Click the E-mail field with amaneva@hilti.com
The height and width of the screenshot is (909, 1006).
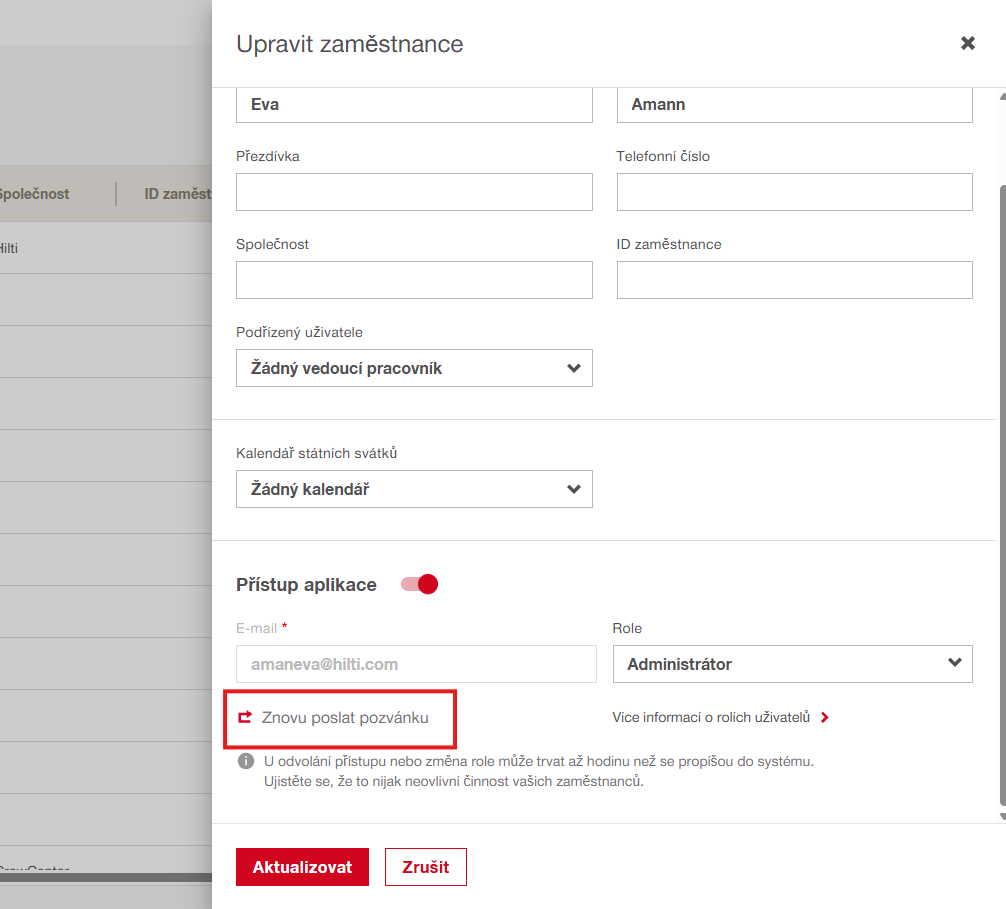tap(415, 664)
